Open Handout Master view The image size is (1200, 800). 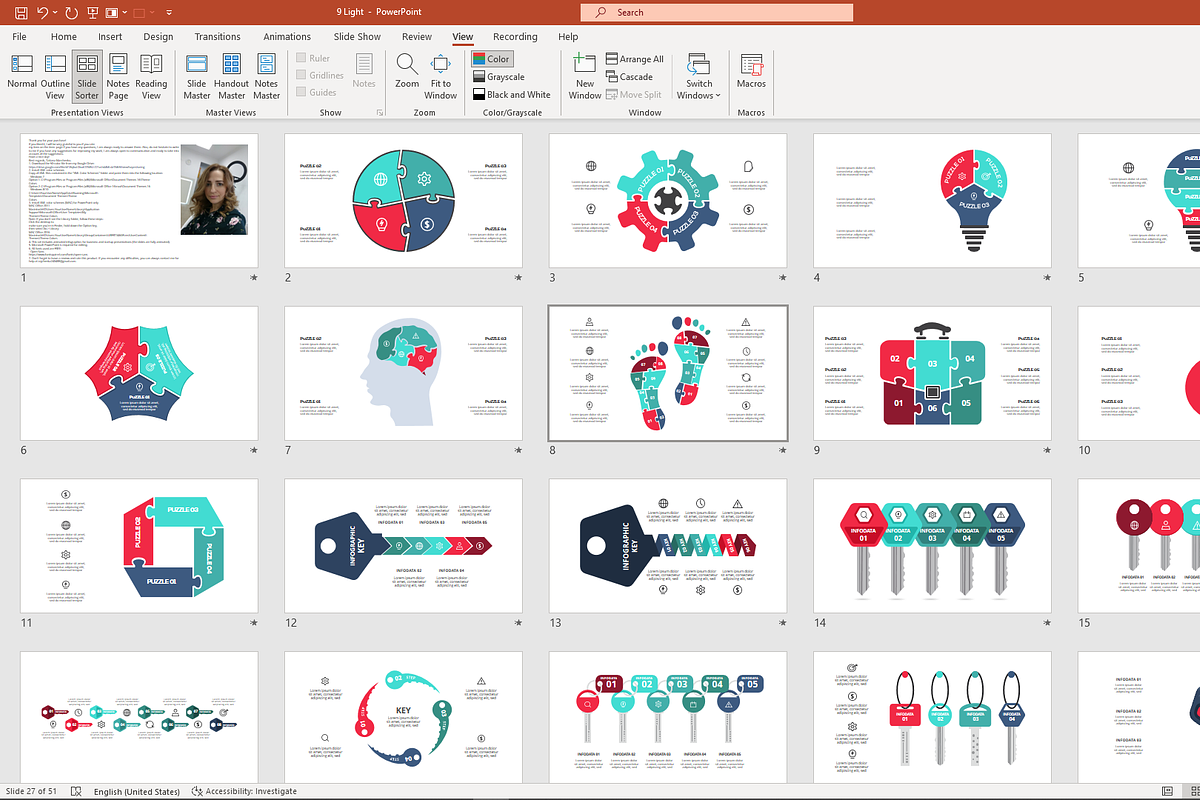(232, 76)
